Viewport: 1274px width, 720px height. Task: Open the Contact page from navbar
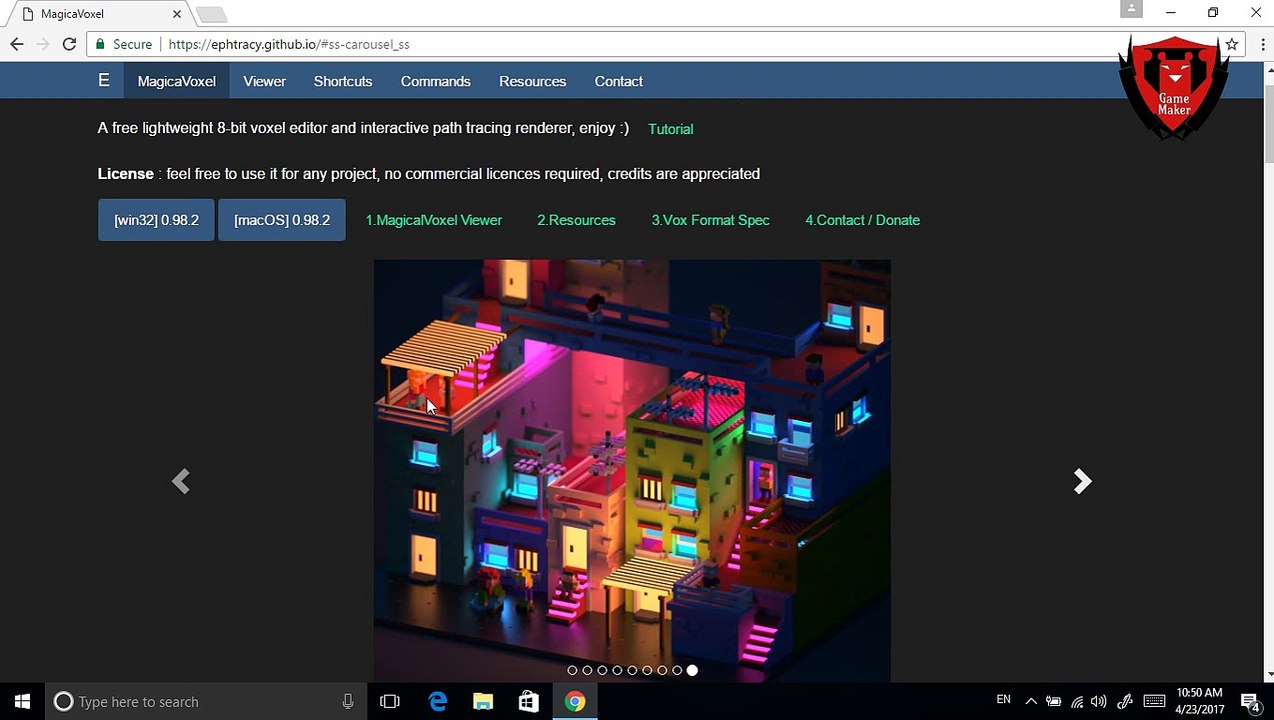(x=618, y=81)
